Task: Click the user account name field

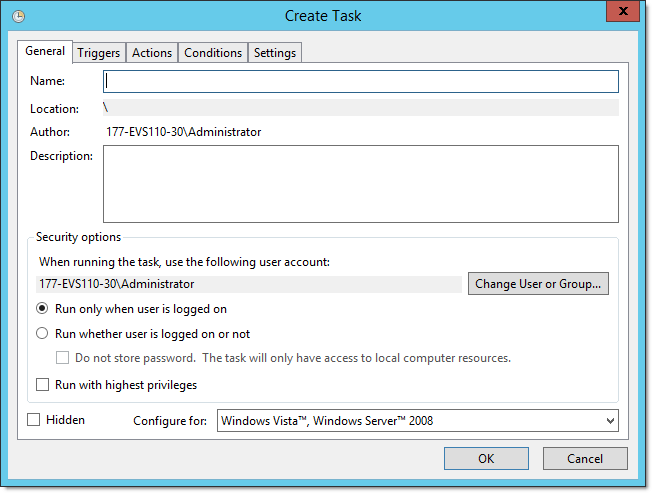Action: point(249,284)
